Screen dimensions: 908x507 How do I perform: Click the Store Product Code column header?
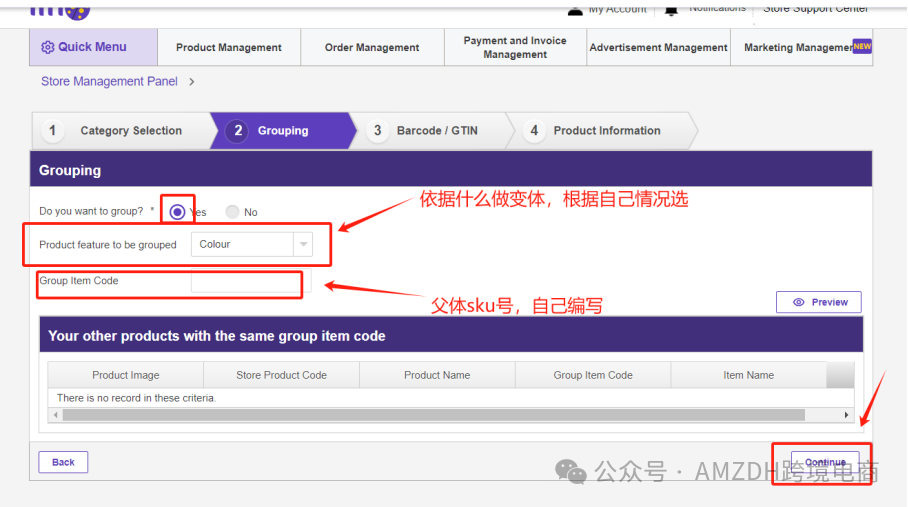281,375
